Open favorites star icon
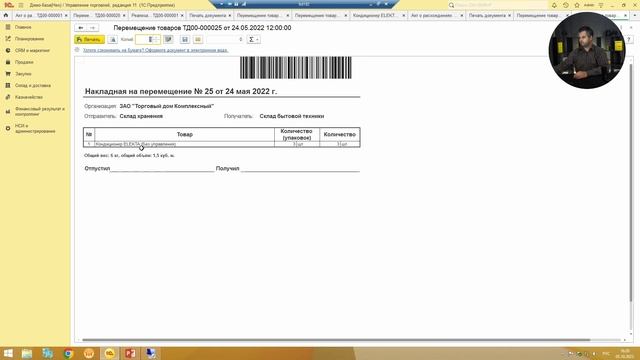The width and height of the screenshot is (640, 360). tap(577, 5)
